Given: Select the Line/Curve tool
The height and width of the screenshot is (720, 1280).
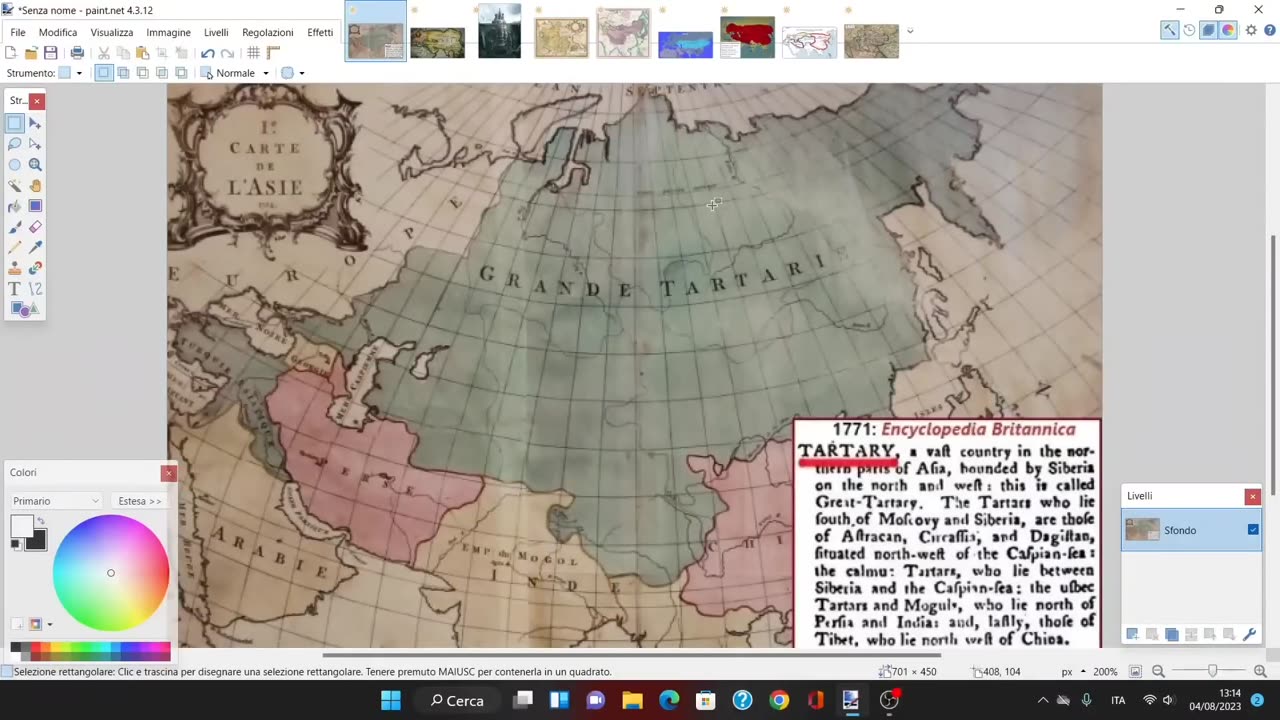Looking at the screenshot, I should tap(35, 289).
